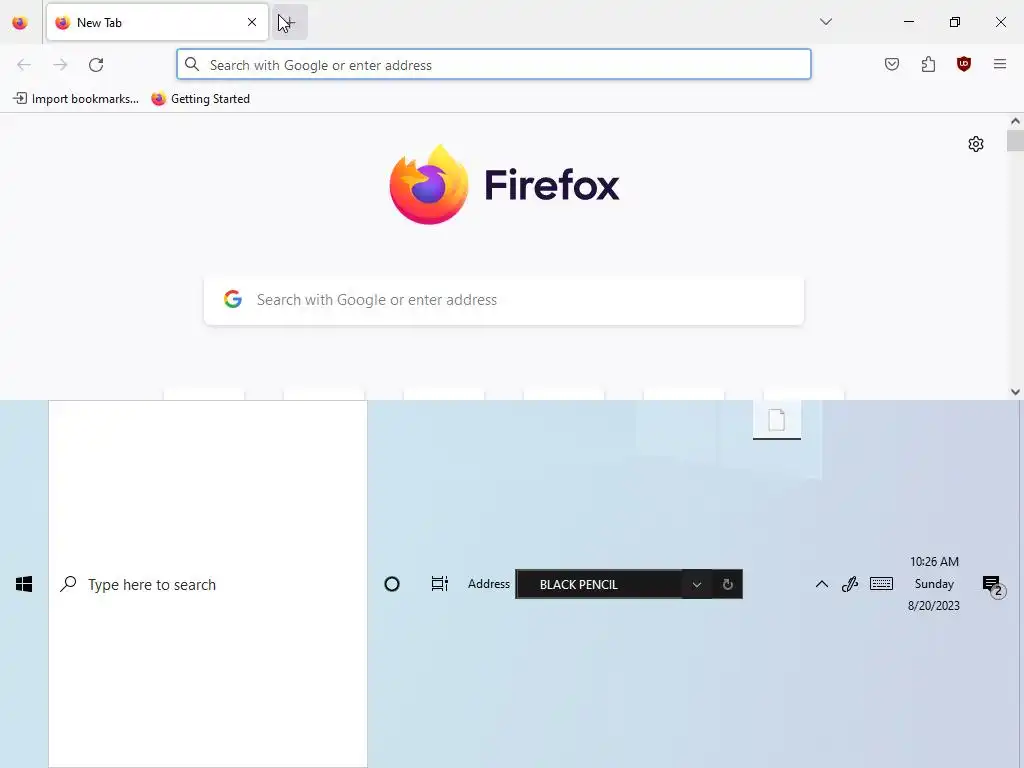This screenshot has width=1024, height=768.
Task: Focus the Firefox address bar
Action: pos(494,65)
